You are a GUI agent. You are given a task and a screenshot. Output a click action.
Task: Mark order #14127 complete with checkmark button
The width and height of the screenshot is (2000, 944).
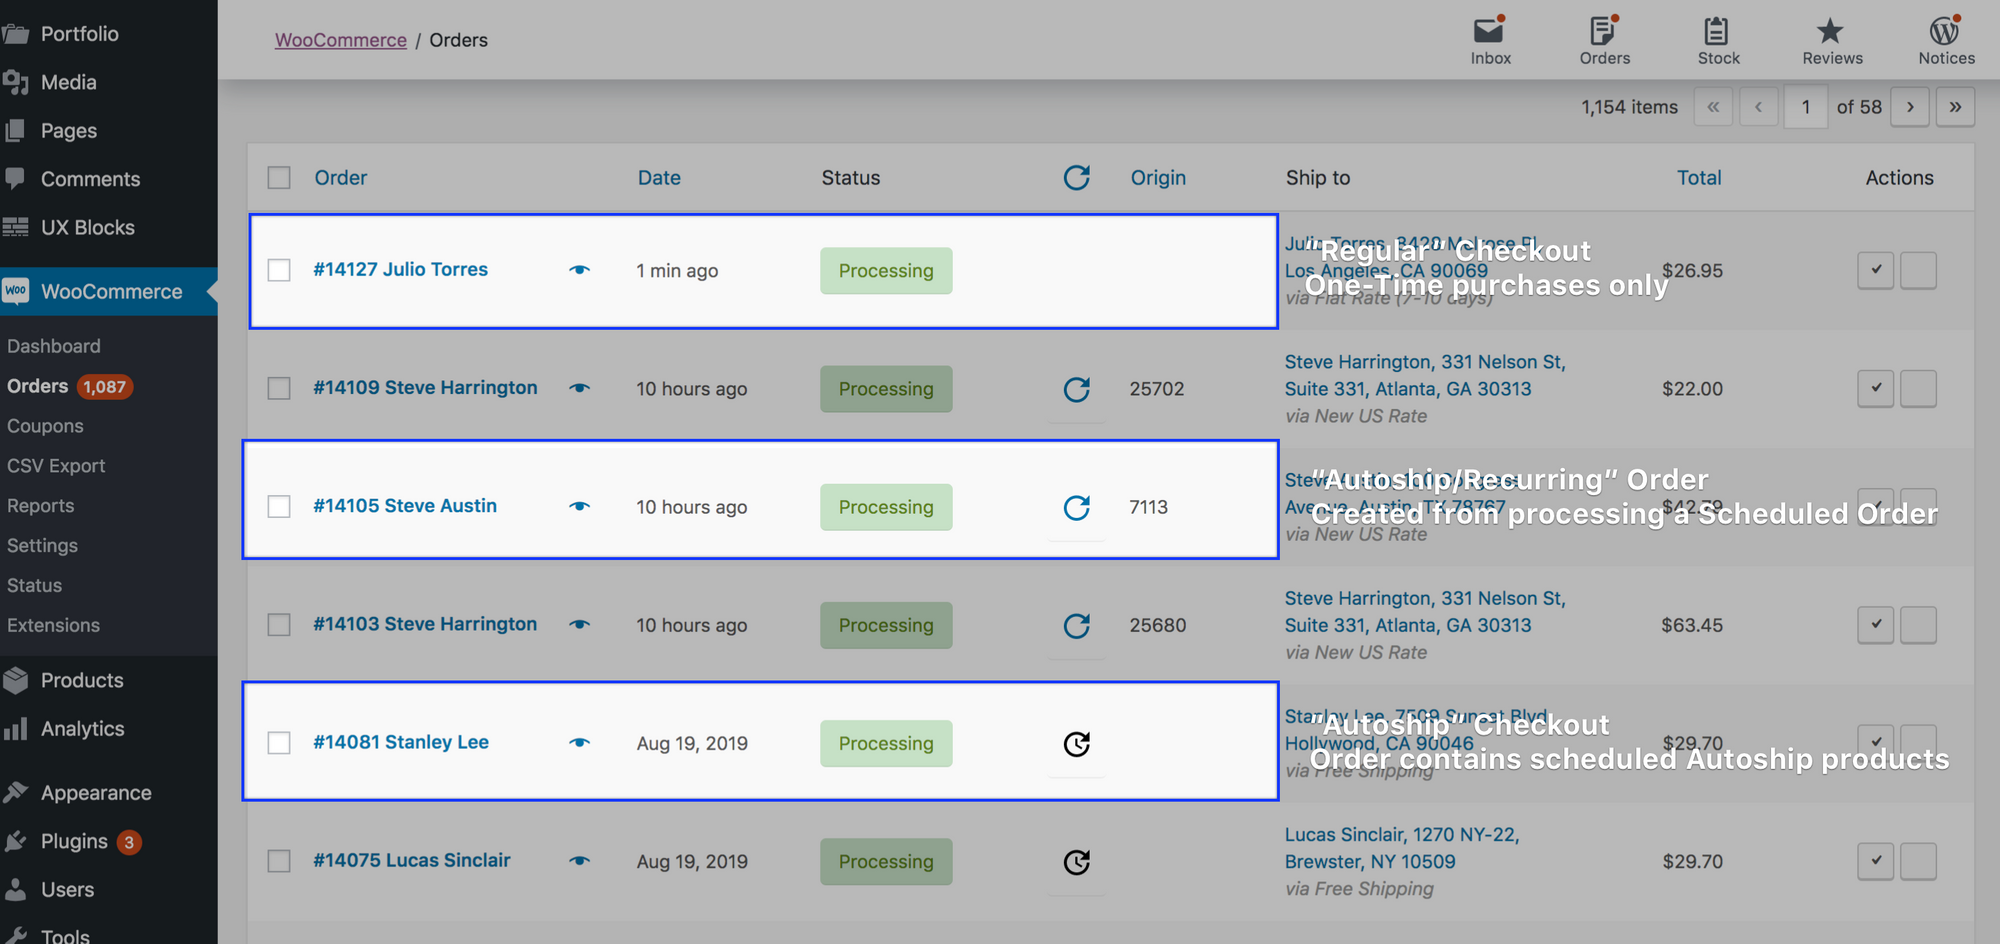1876,270
